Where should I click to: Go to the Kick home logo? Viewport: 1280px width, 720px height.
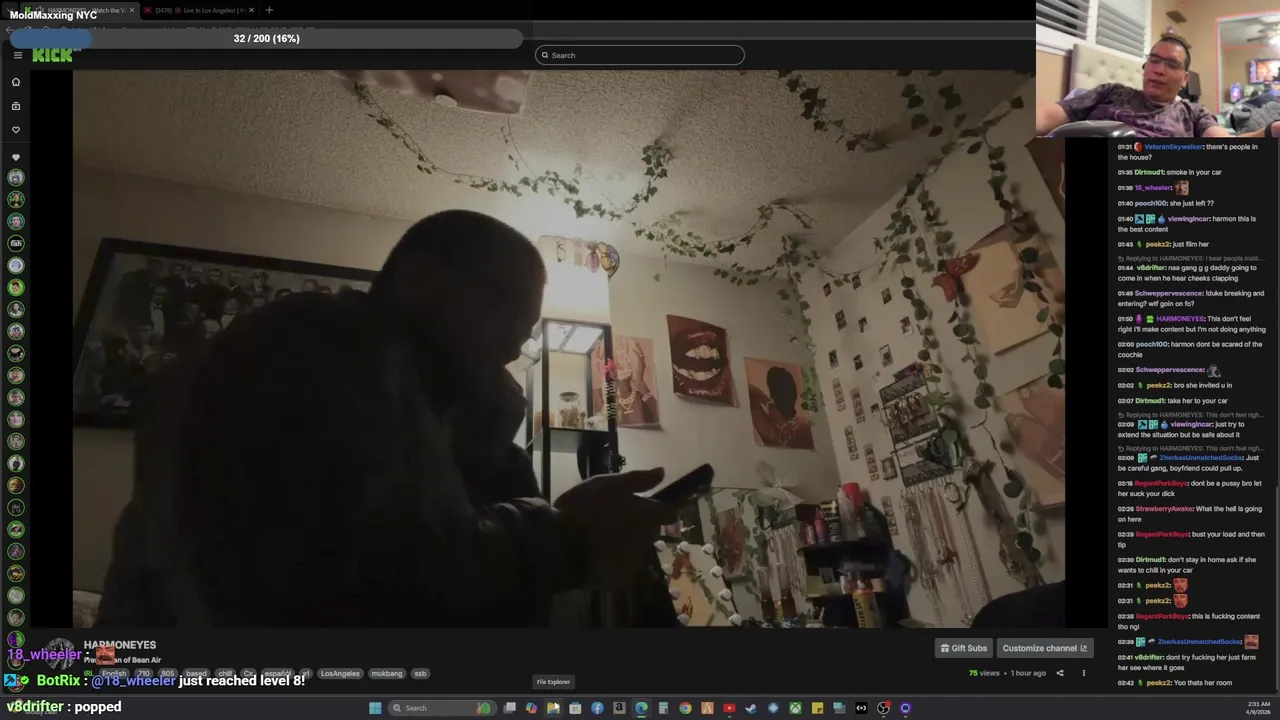click(x=52, y=55)
